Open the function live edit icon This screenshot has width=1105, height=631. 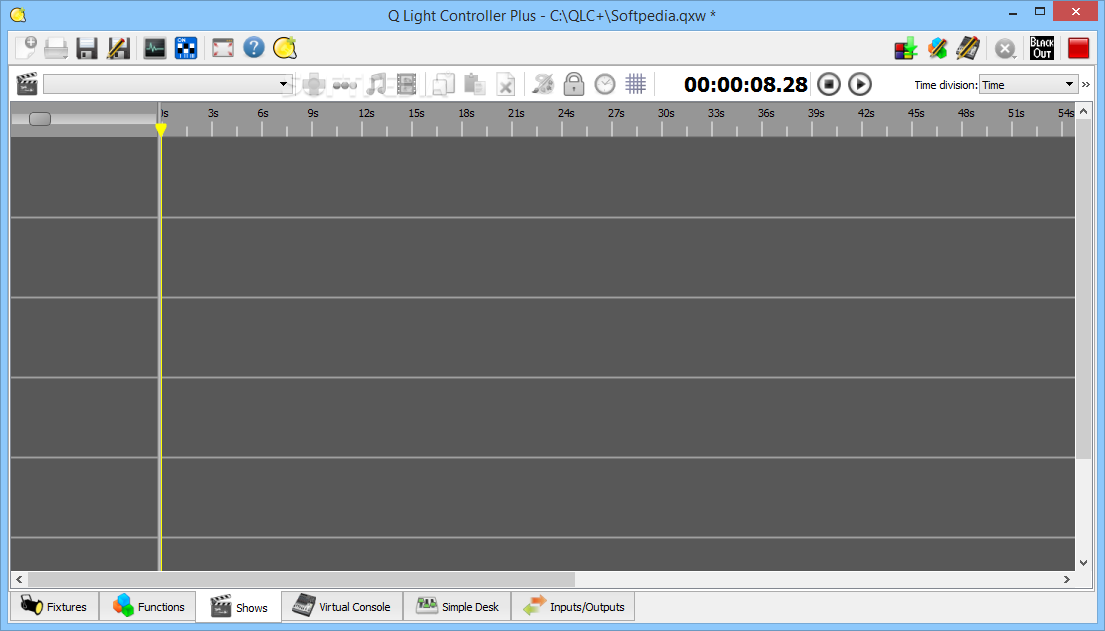(937, 49)
